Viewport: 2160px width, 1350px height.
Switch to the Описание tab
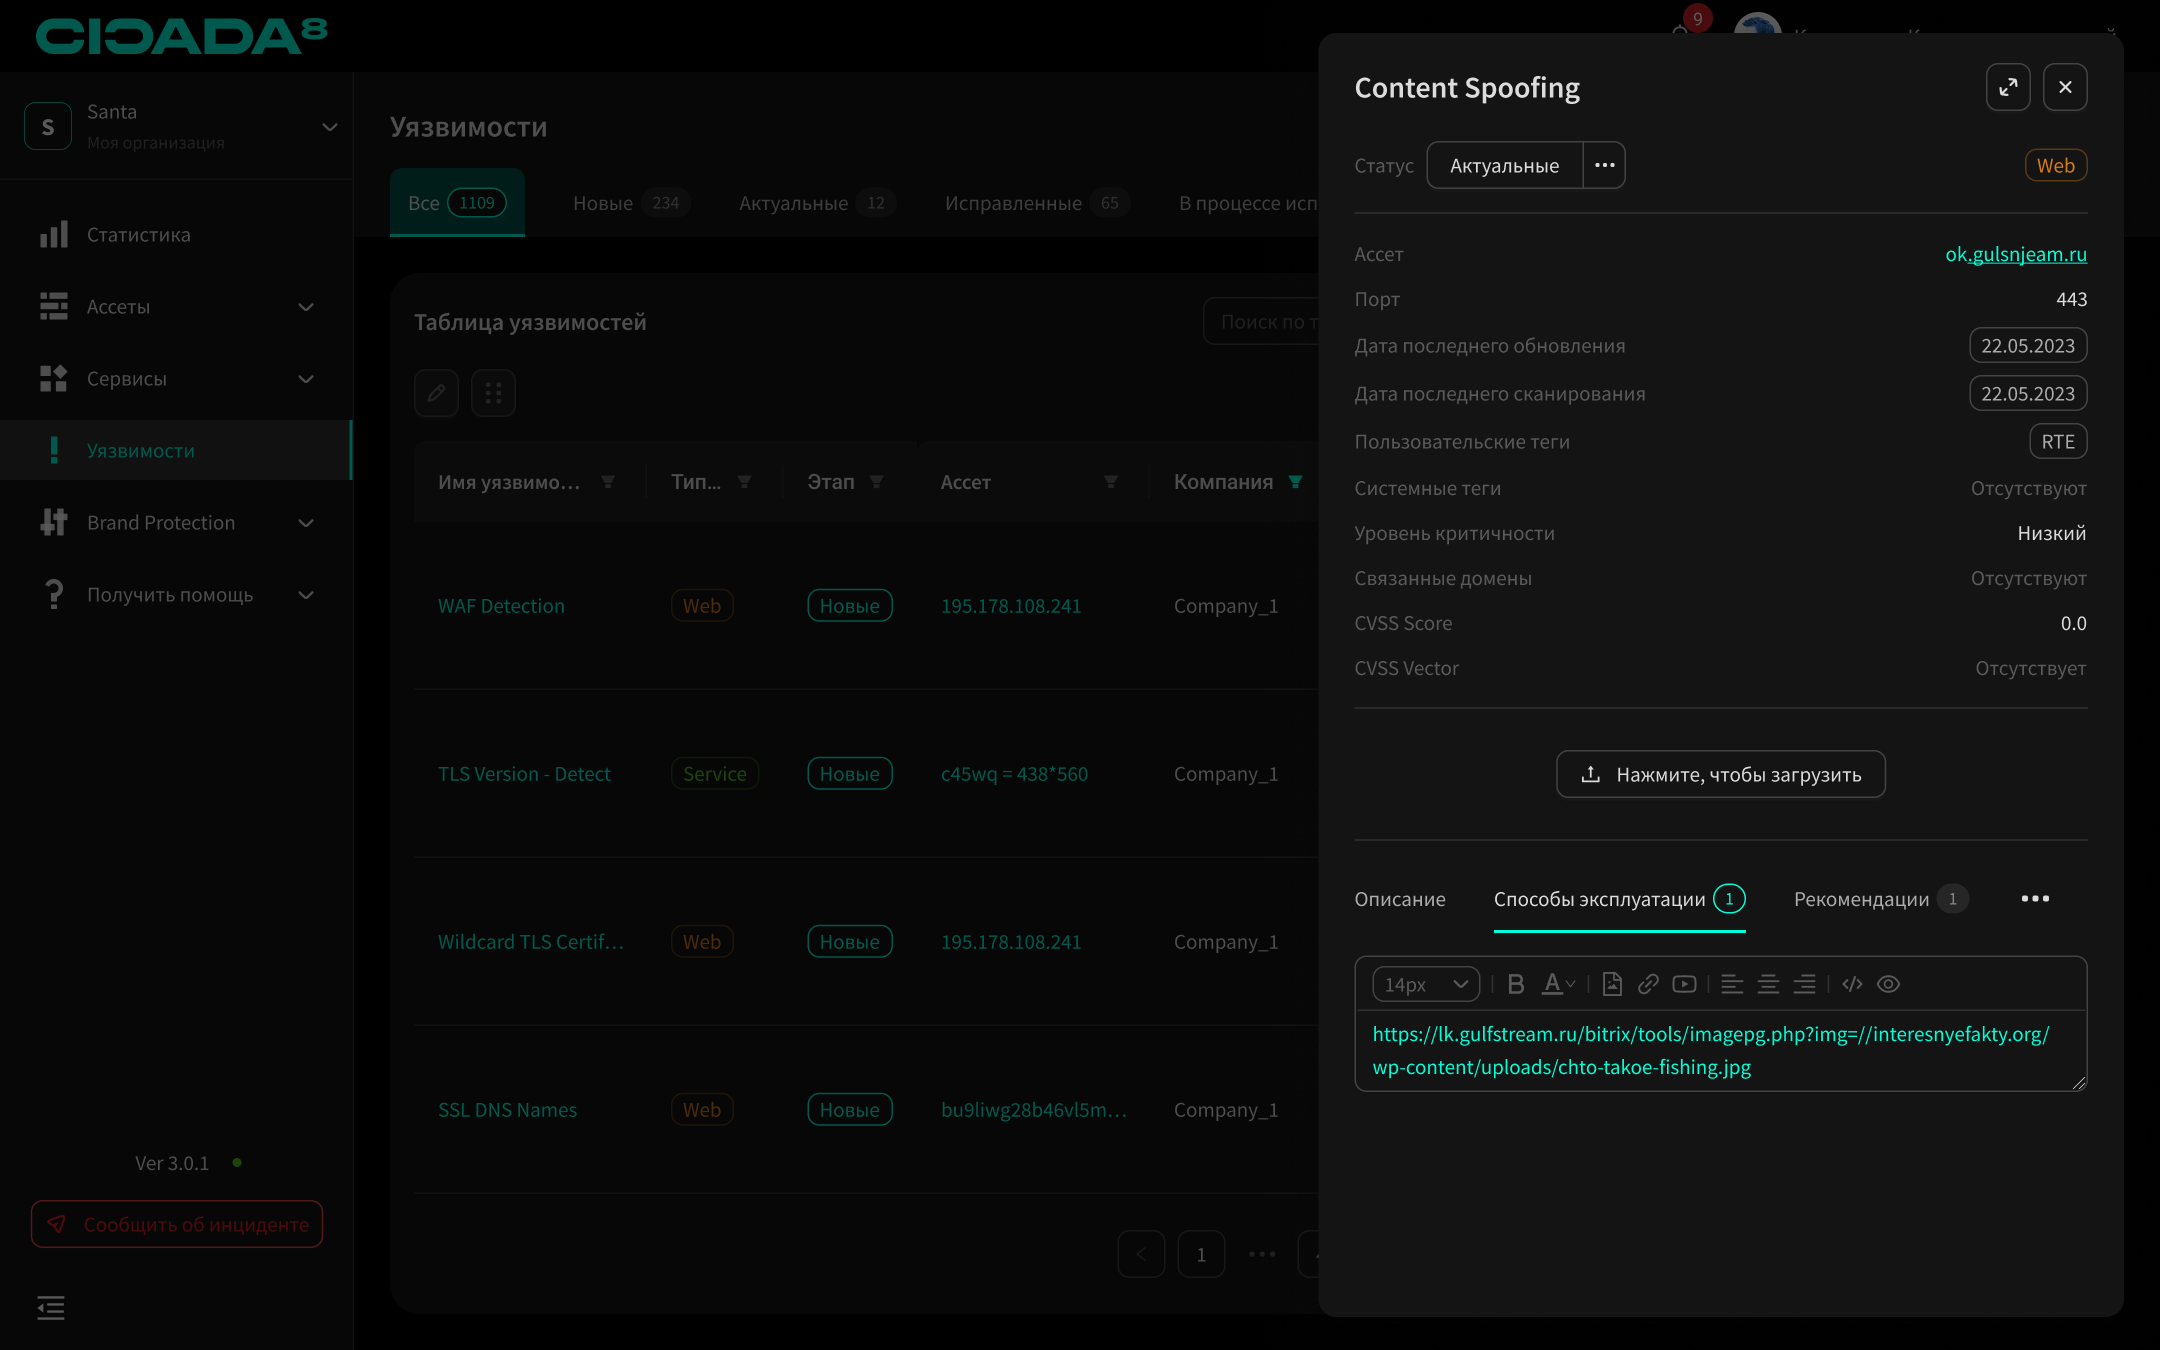1399,899
